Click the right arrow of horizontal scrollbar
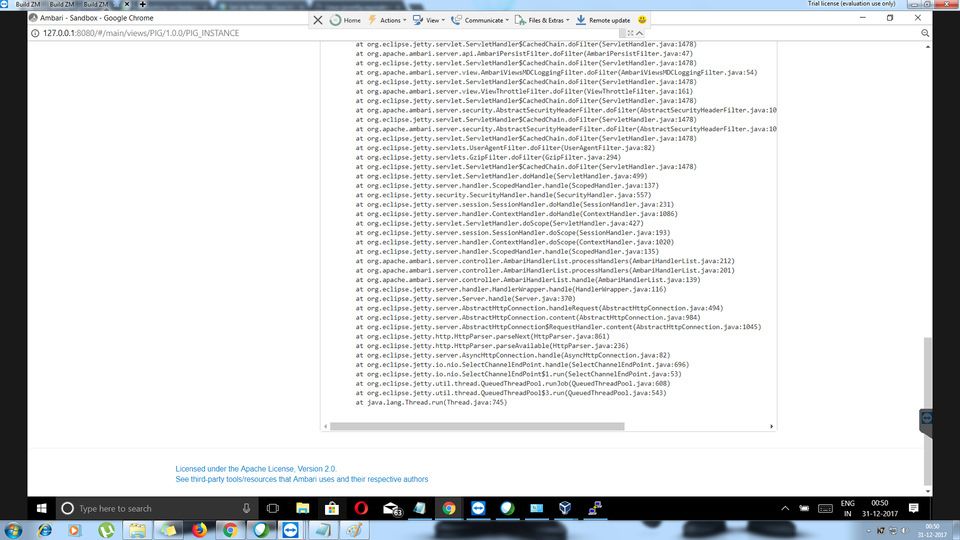Screen dimensions: 960x540 click(771, 426)
